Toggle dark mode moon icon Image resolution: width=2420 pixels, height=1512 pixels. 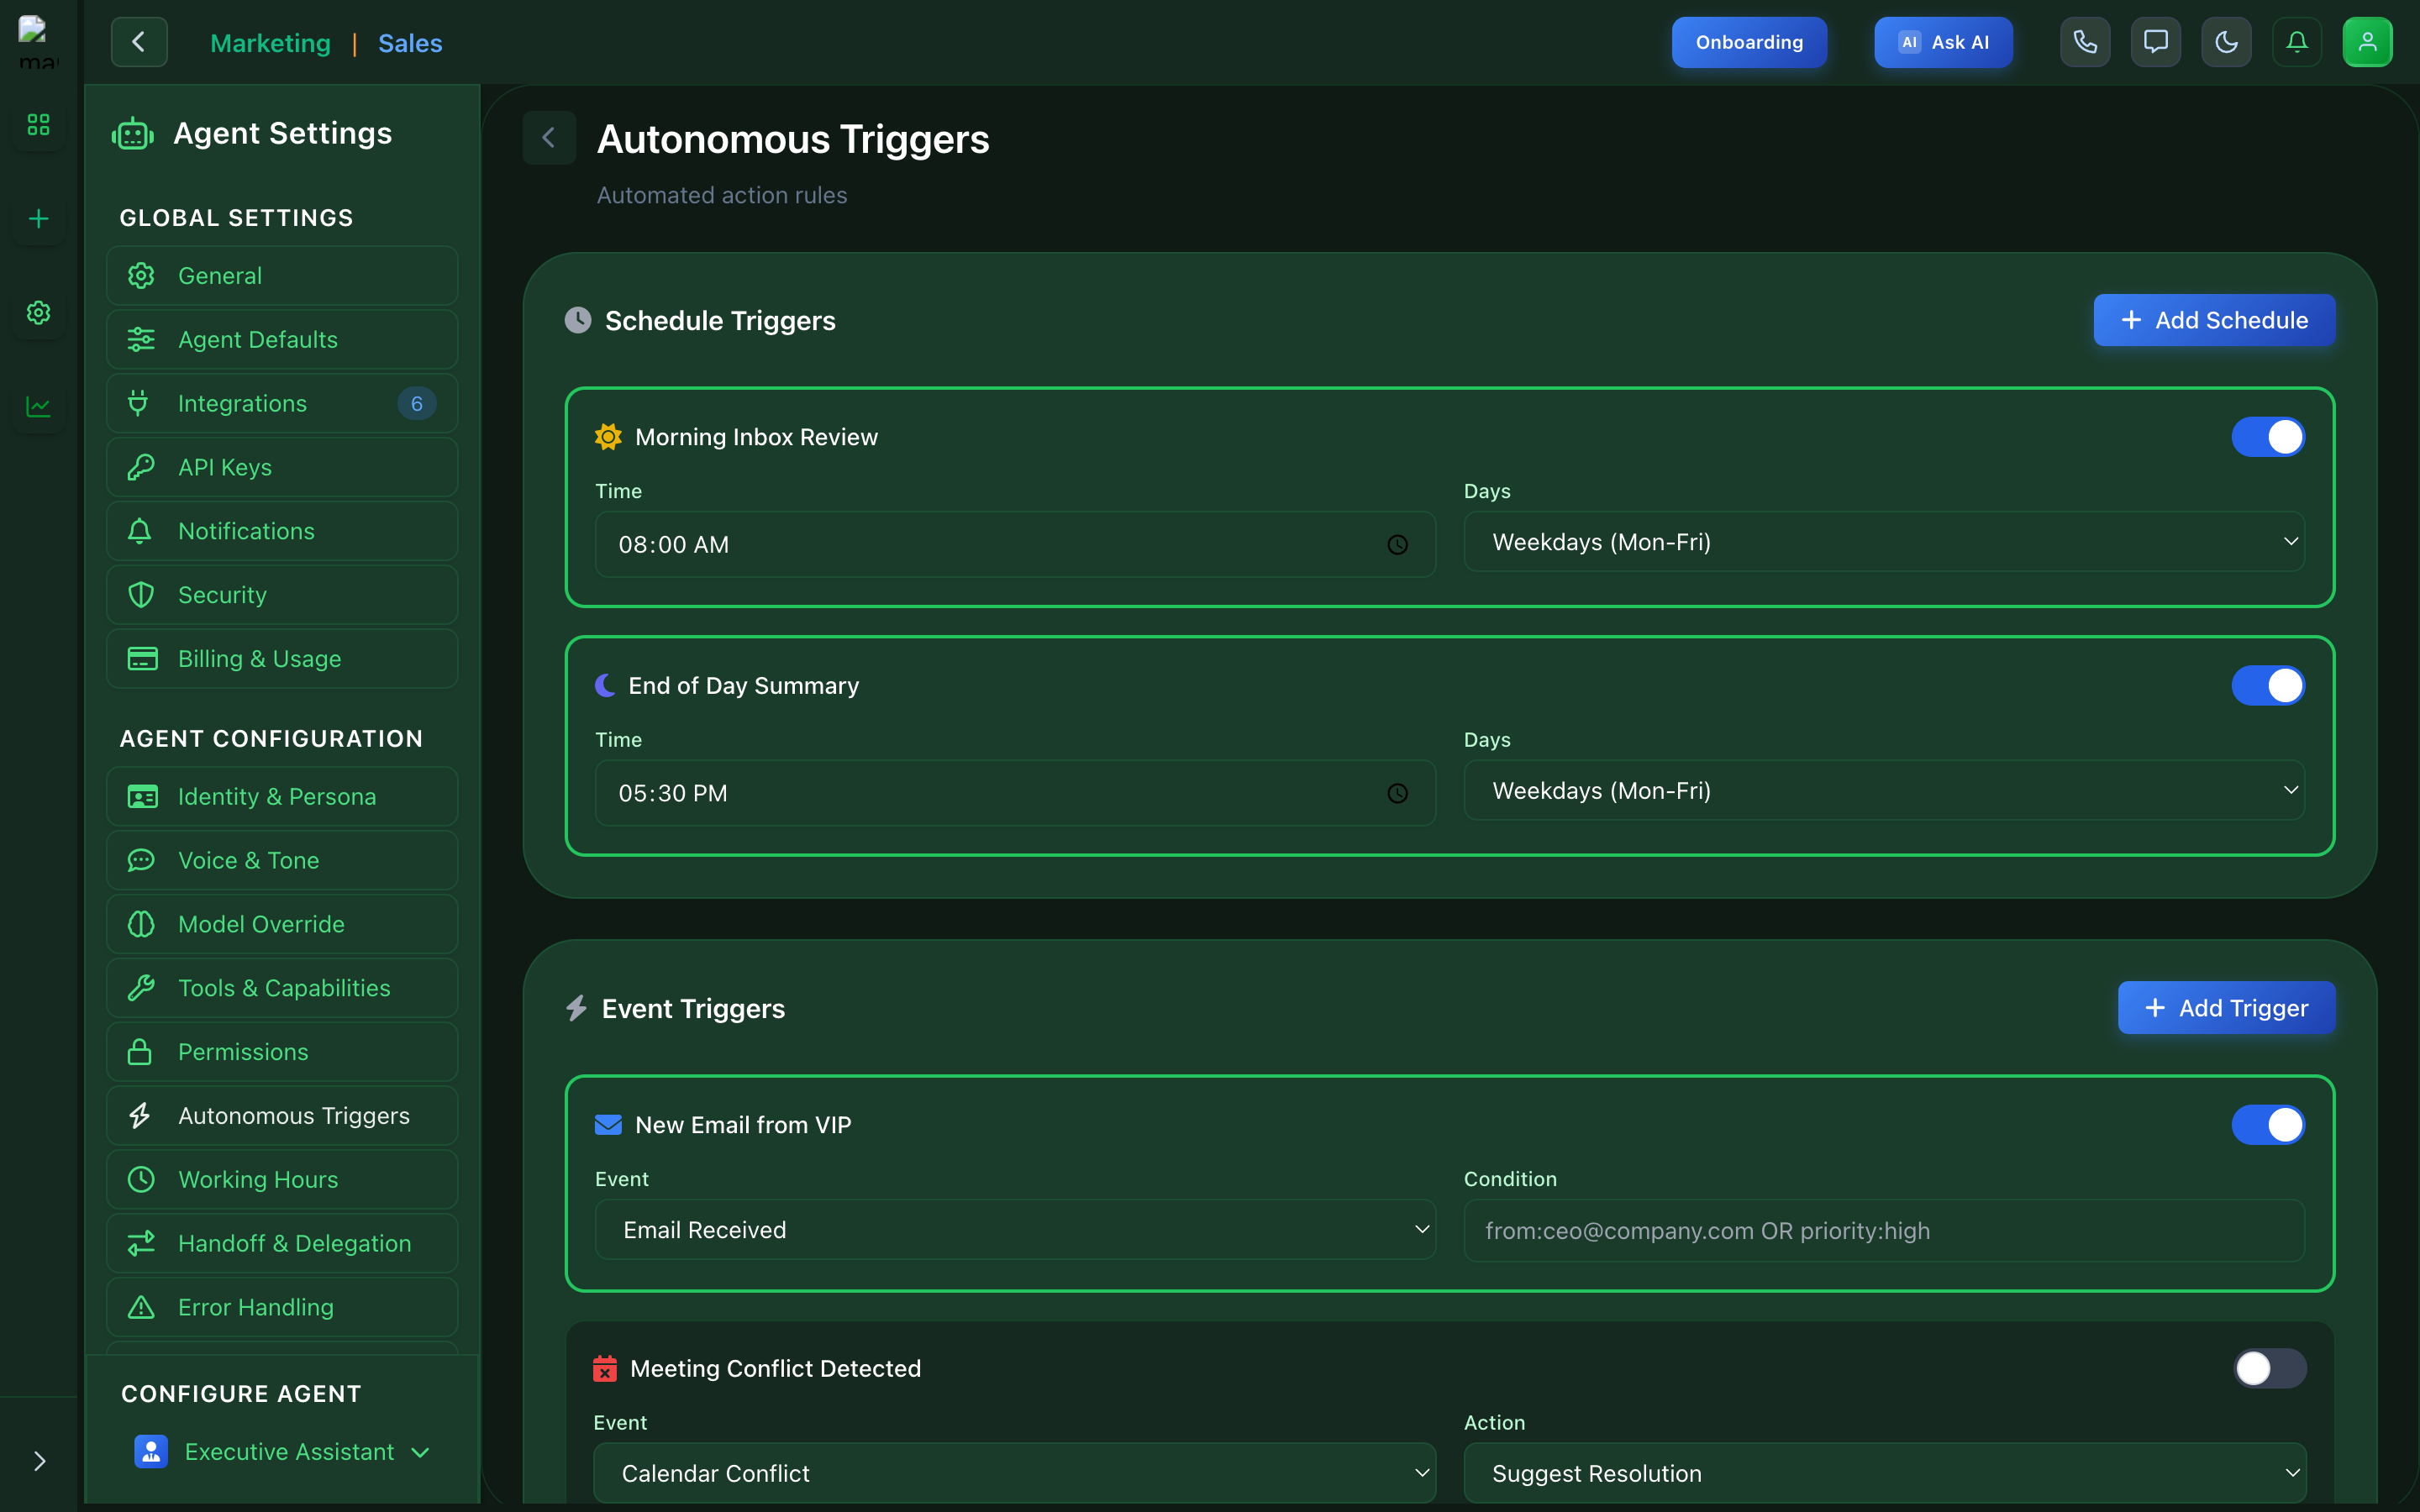(2226, 42)
